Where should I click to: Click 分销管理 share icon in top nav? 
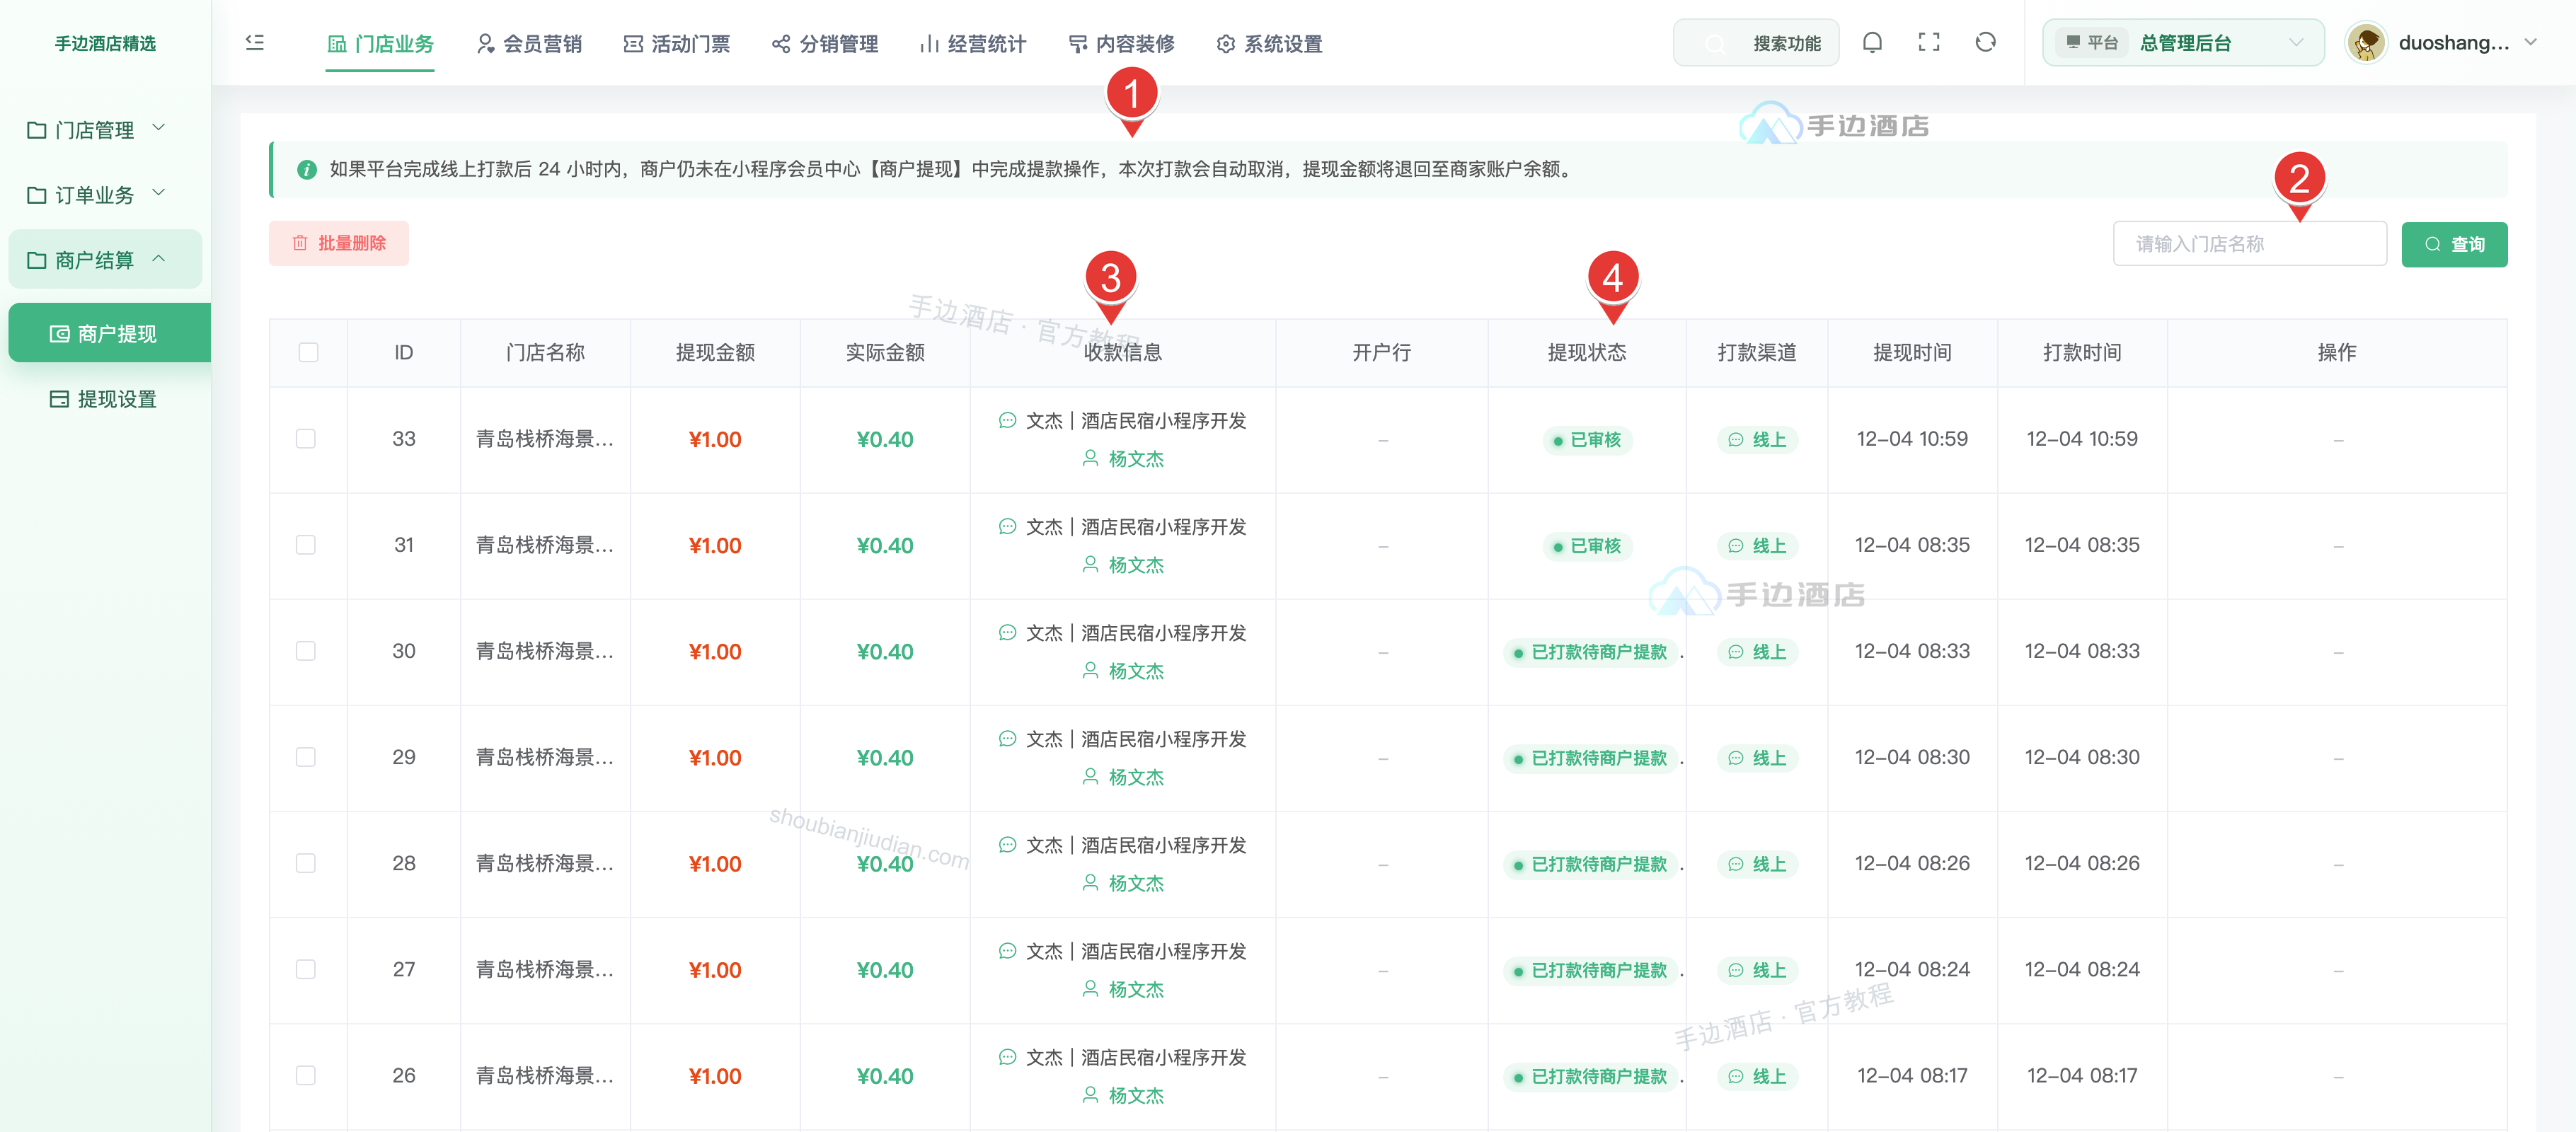click(x=781, y=44)
